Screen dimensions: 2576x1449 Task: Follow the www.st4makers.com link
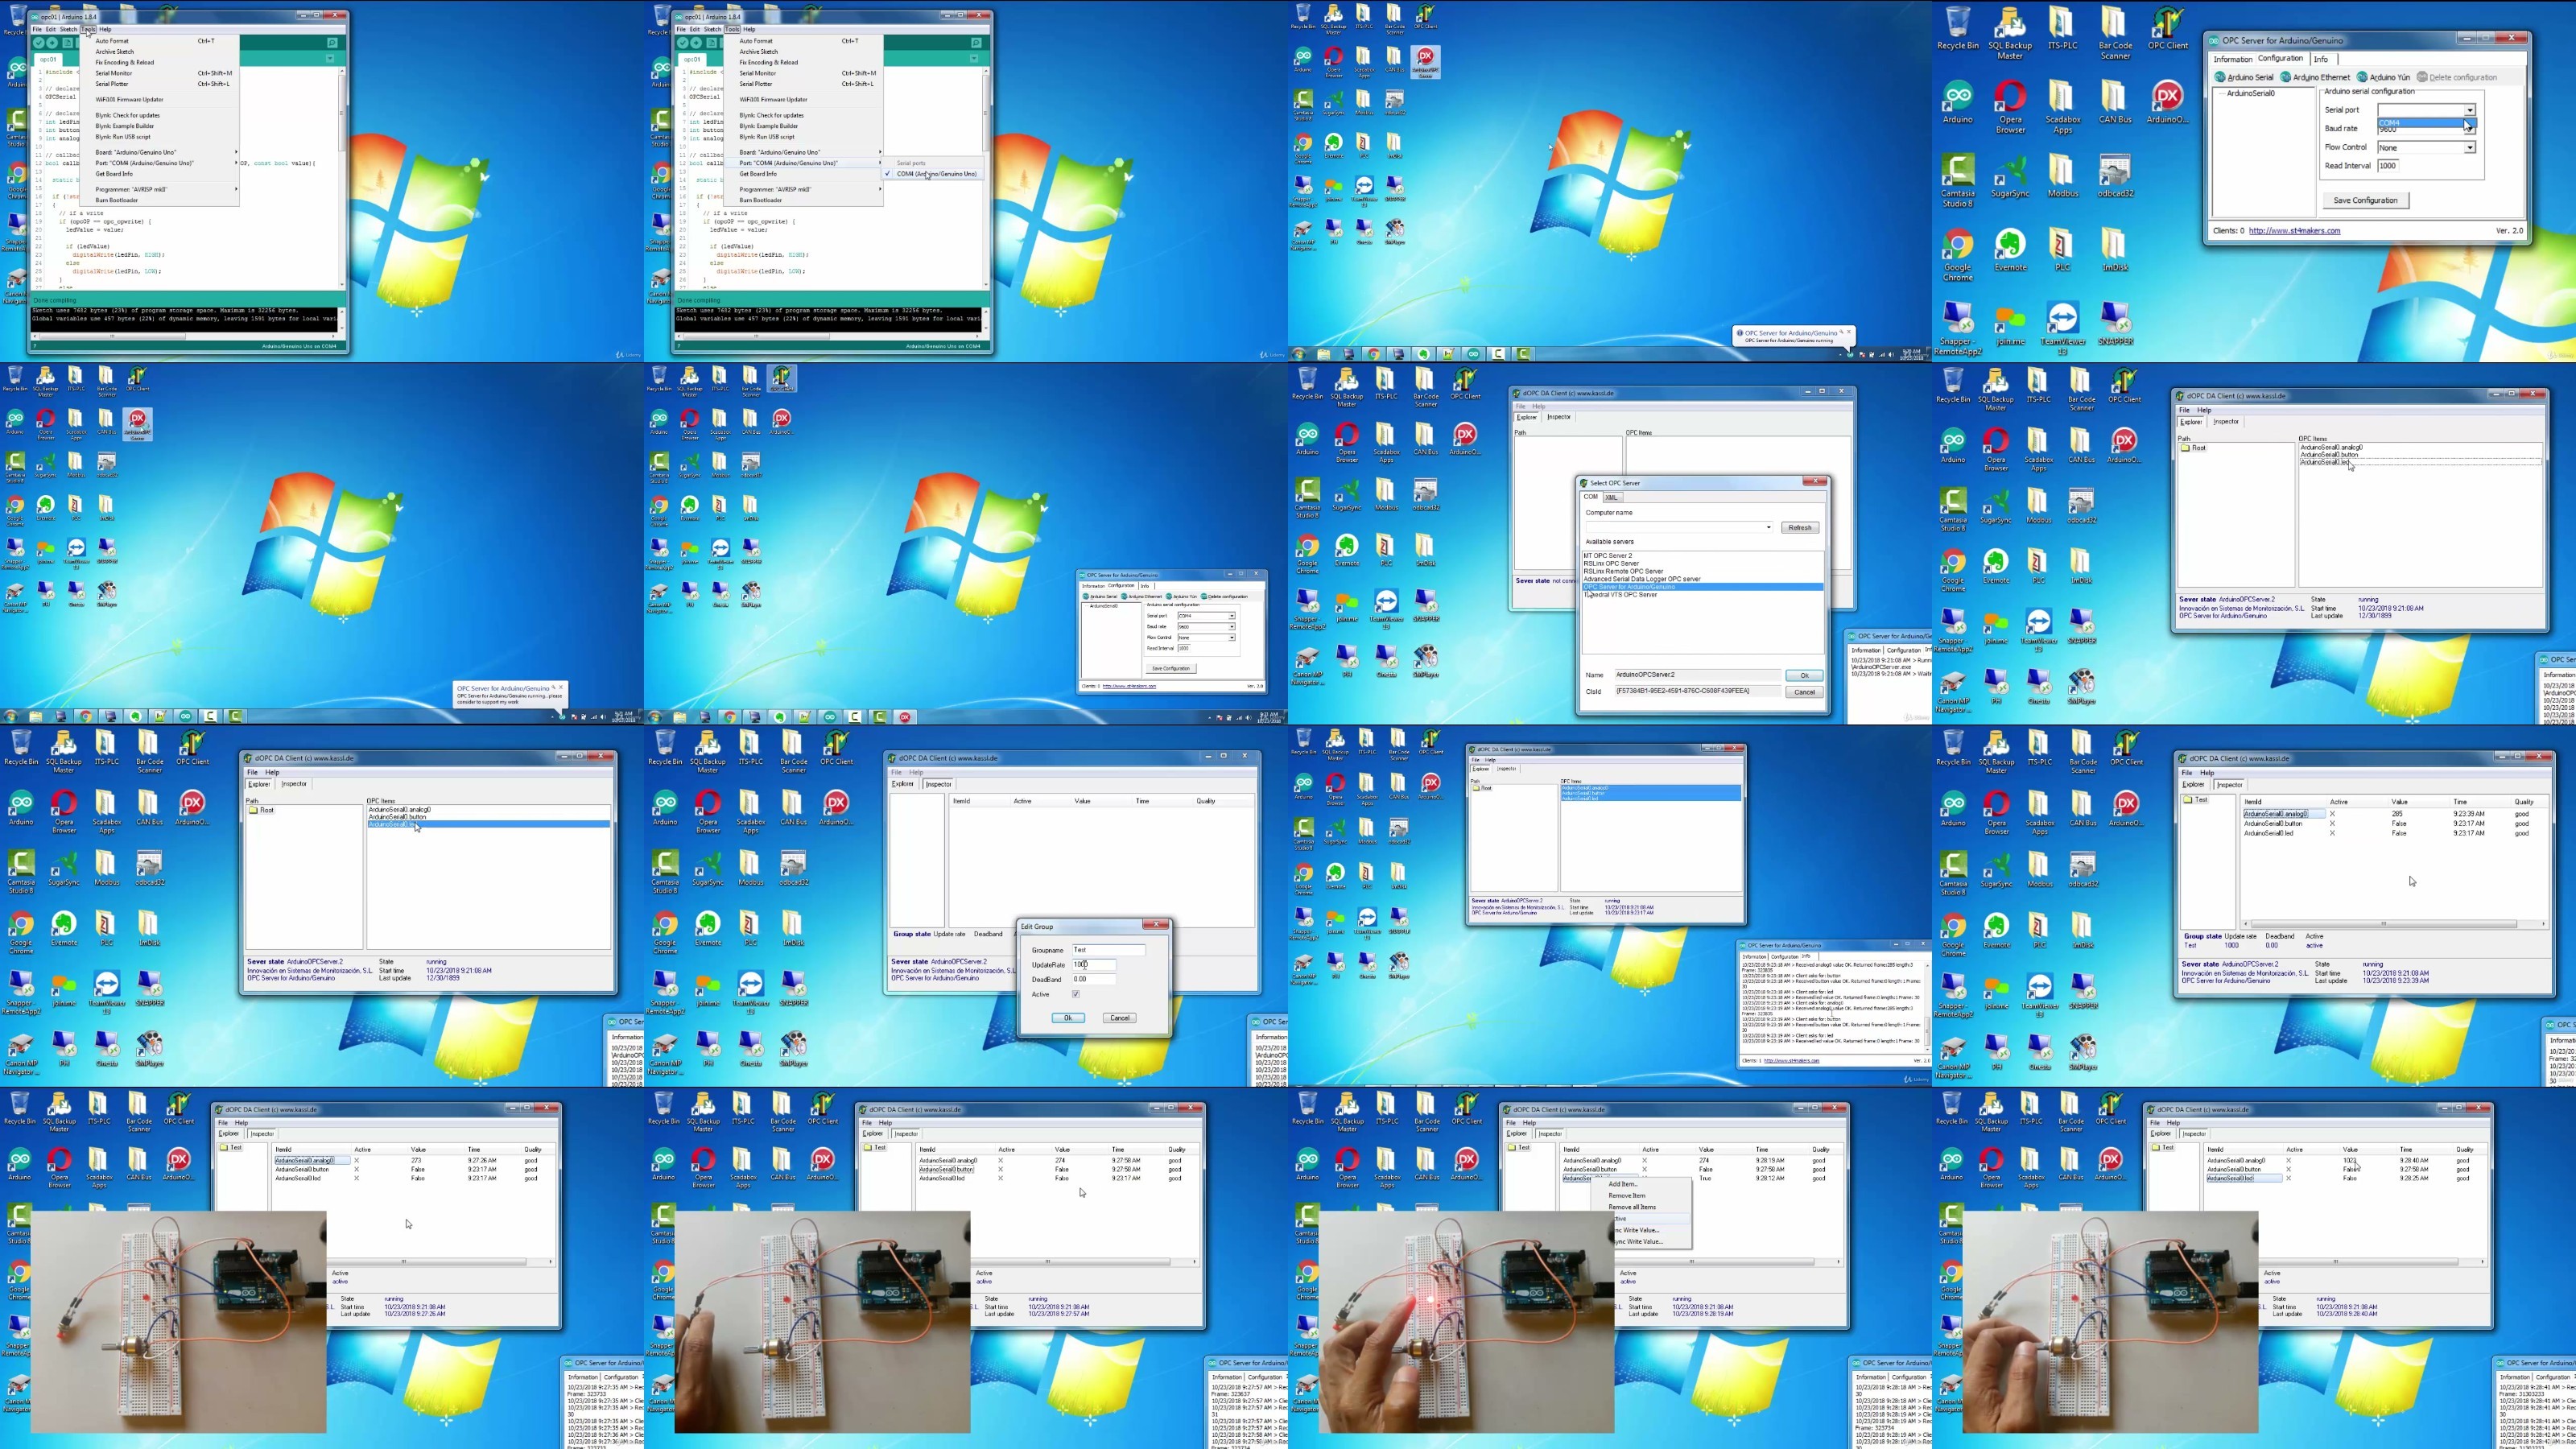(x=2294, y=231)
